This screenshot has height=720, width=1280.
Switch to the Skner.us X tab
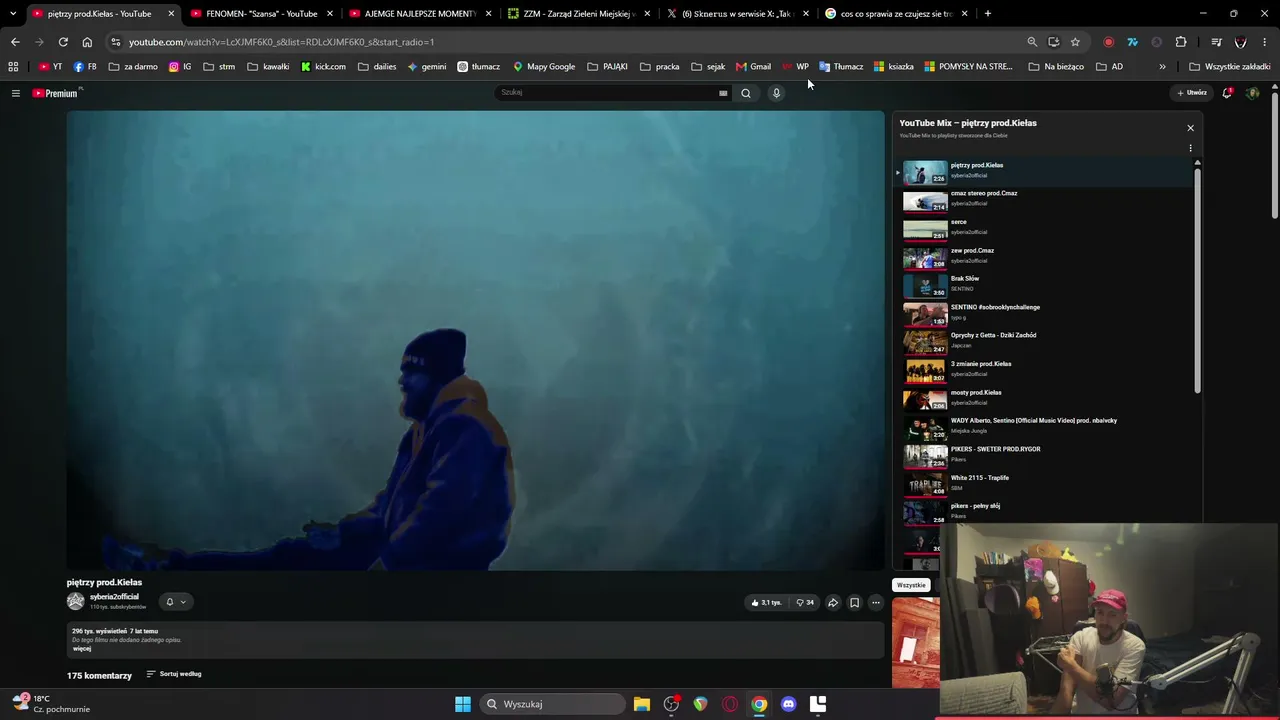click(738, 14)
